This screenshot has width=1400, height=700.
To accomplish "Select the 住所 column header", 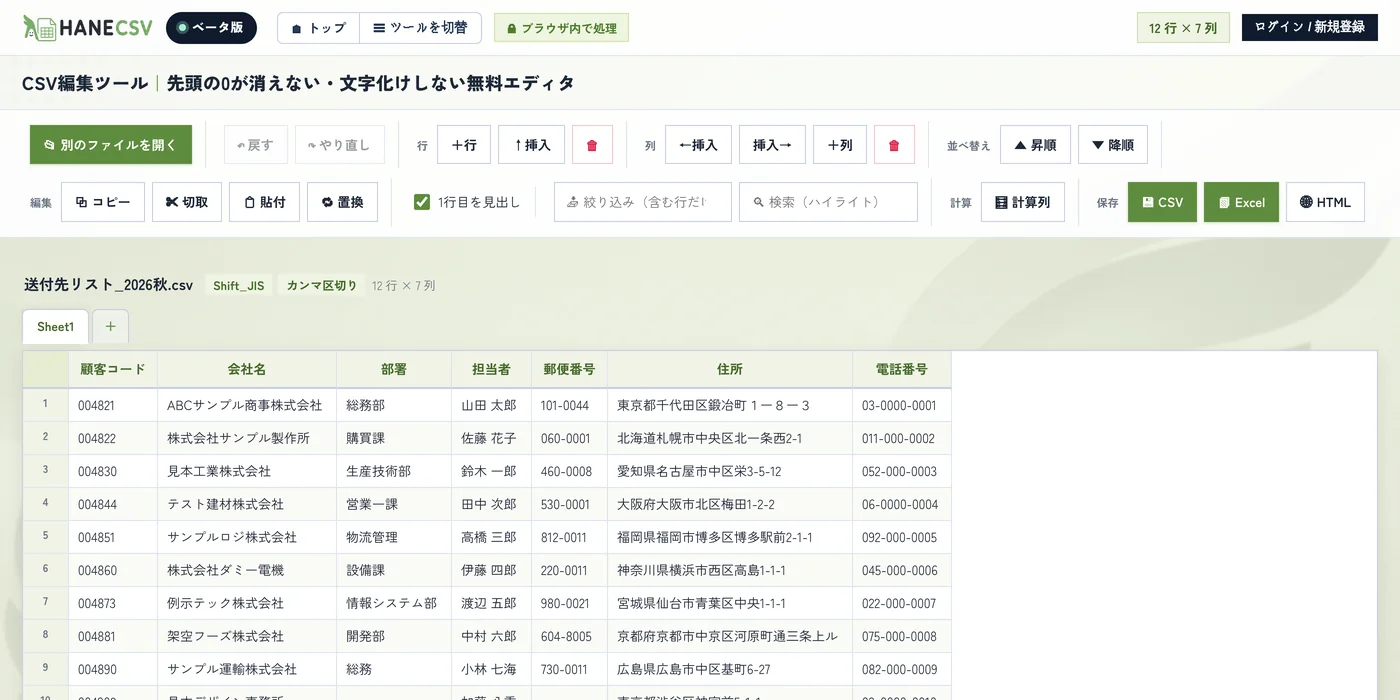I will [x=730, y=369].
